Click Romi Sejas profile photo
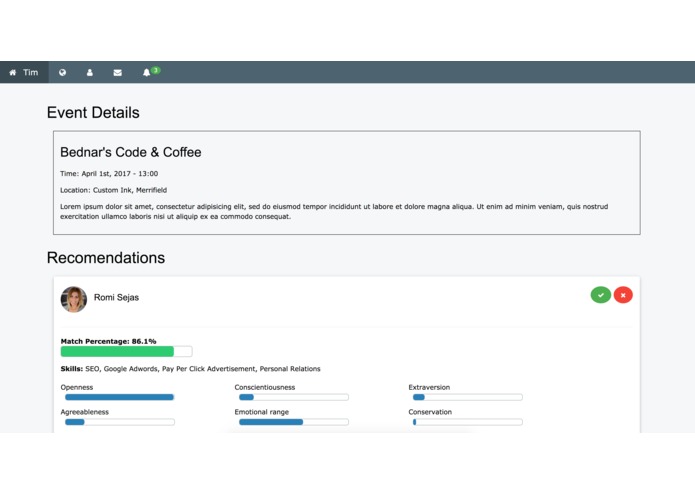This screenshot has width=695, height=494. [74, 299]
